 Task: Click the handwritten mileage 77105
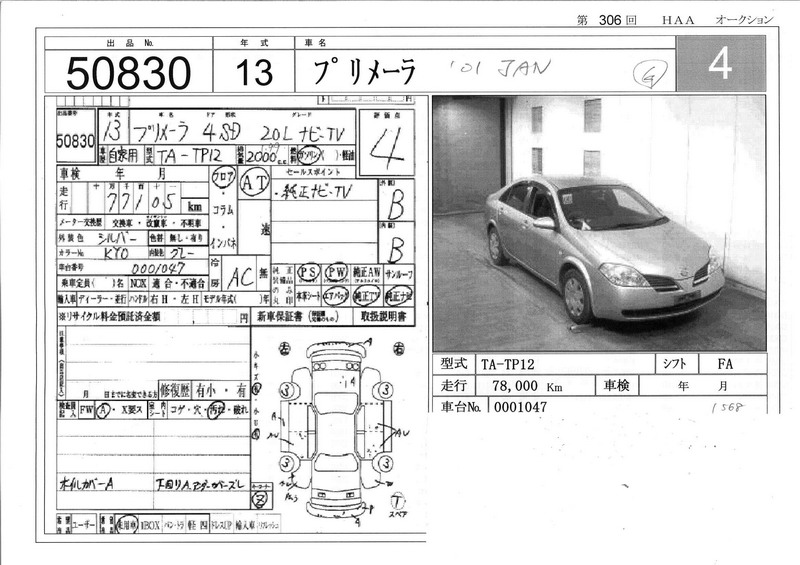coord(142,202)
